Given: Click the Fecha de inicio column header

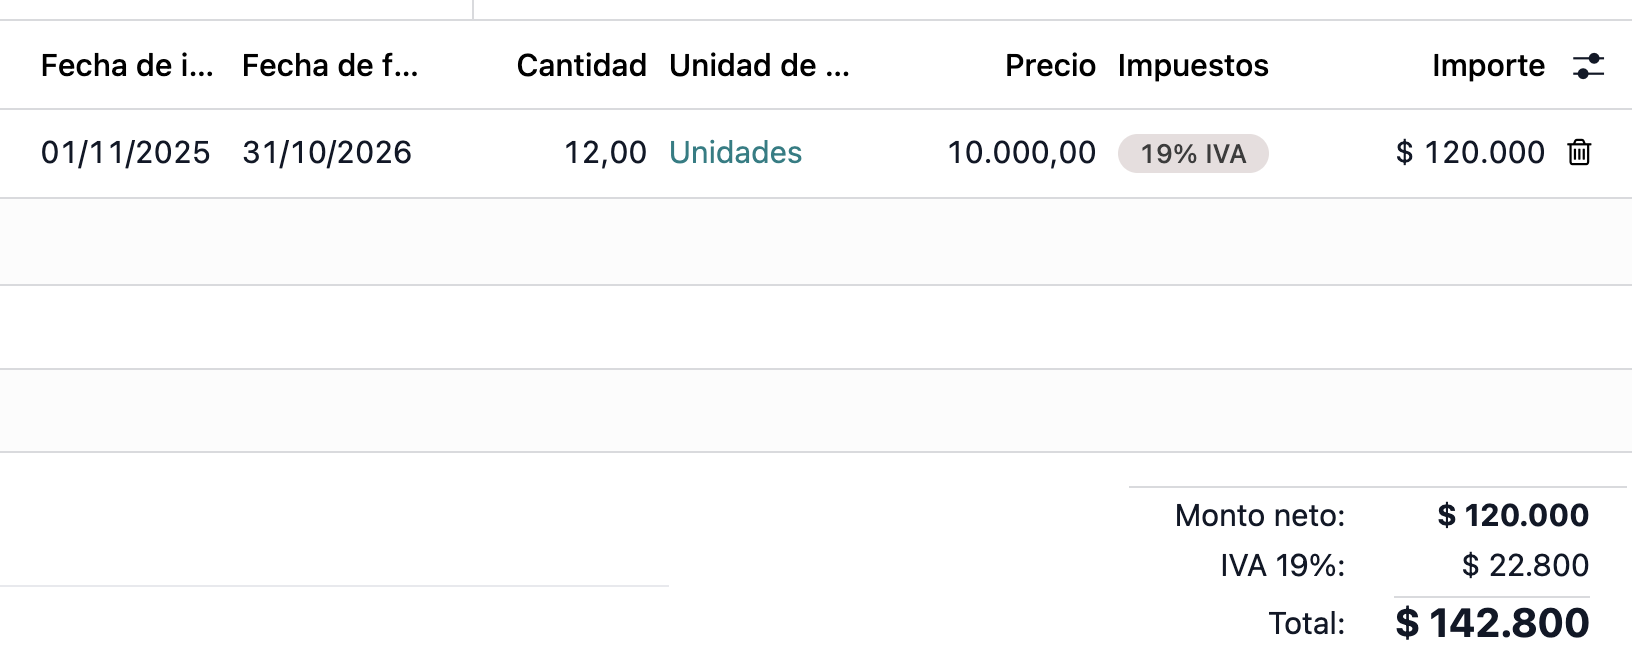Looking at the screenshot, I should 127,65.
